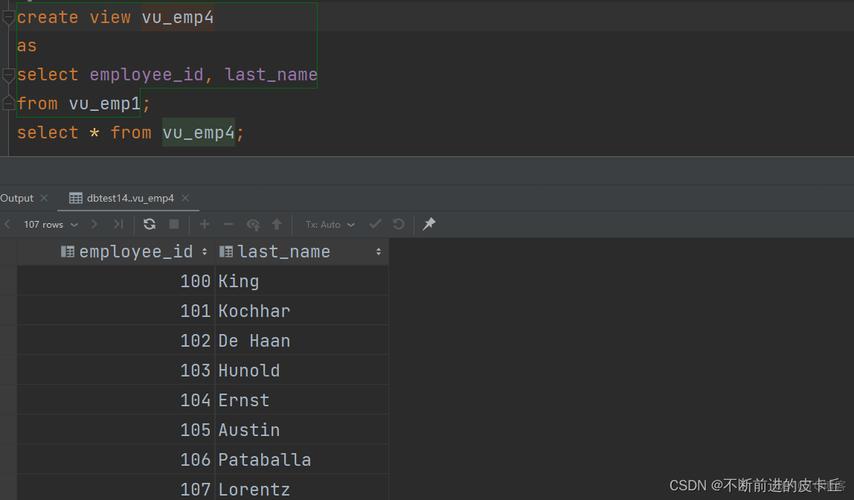
Task: Click the Rollback undo icon
Action: 399,224
